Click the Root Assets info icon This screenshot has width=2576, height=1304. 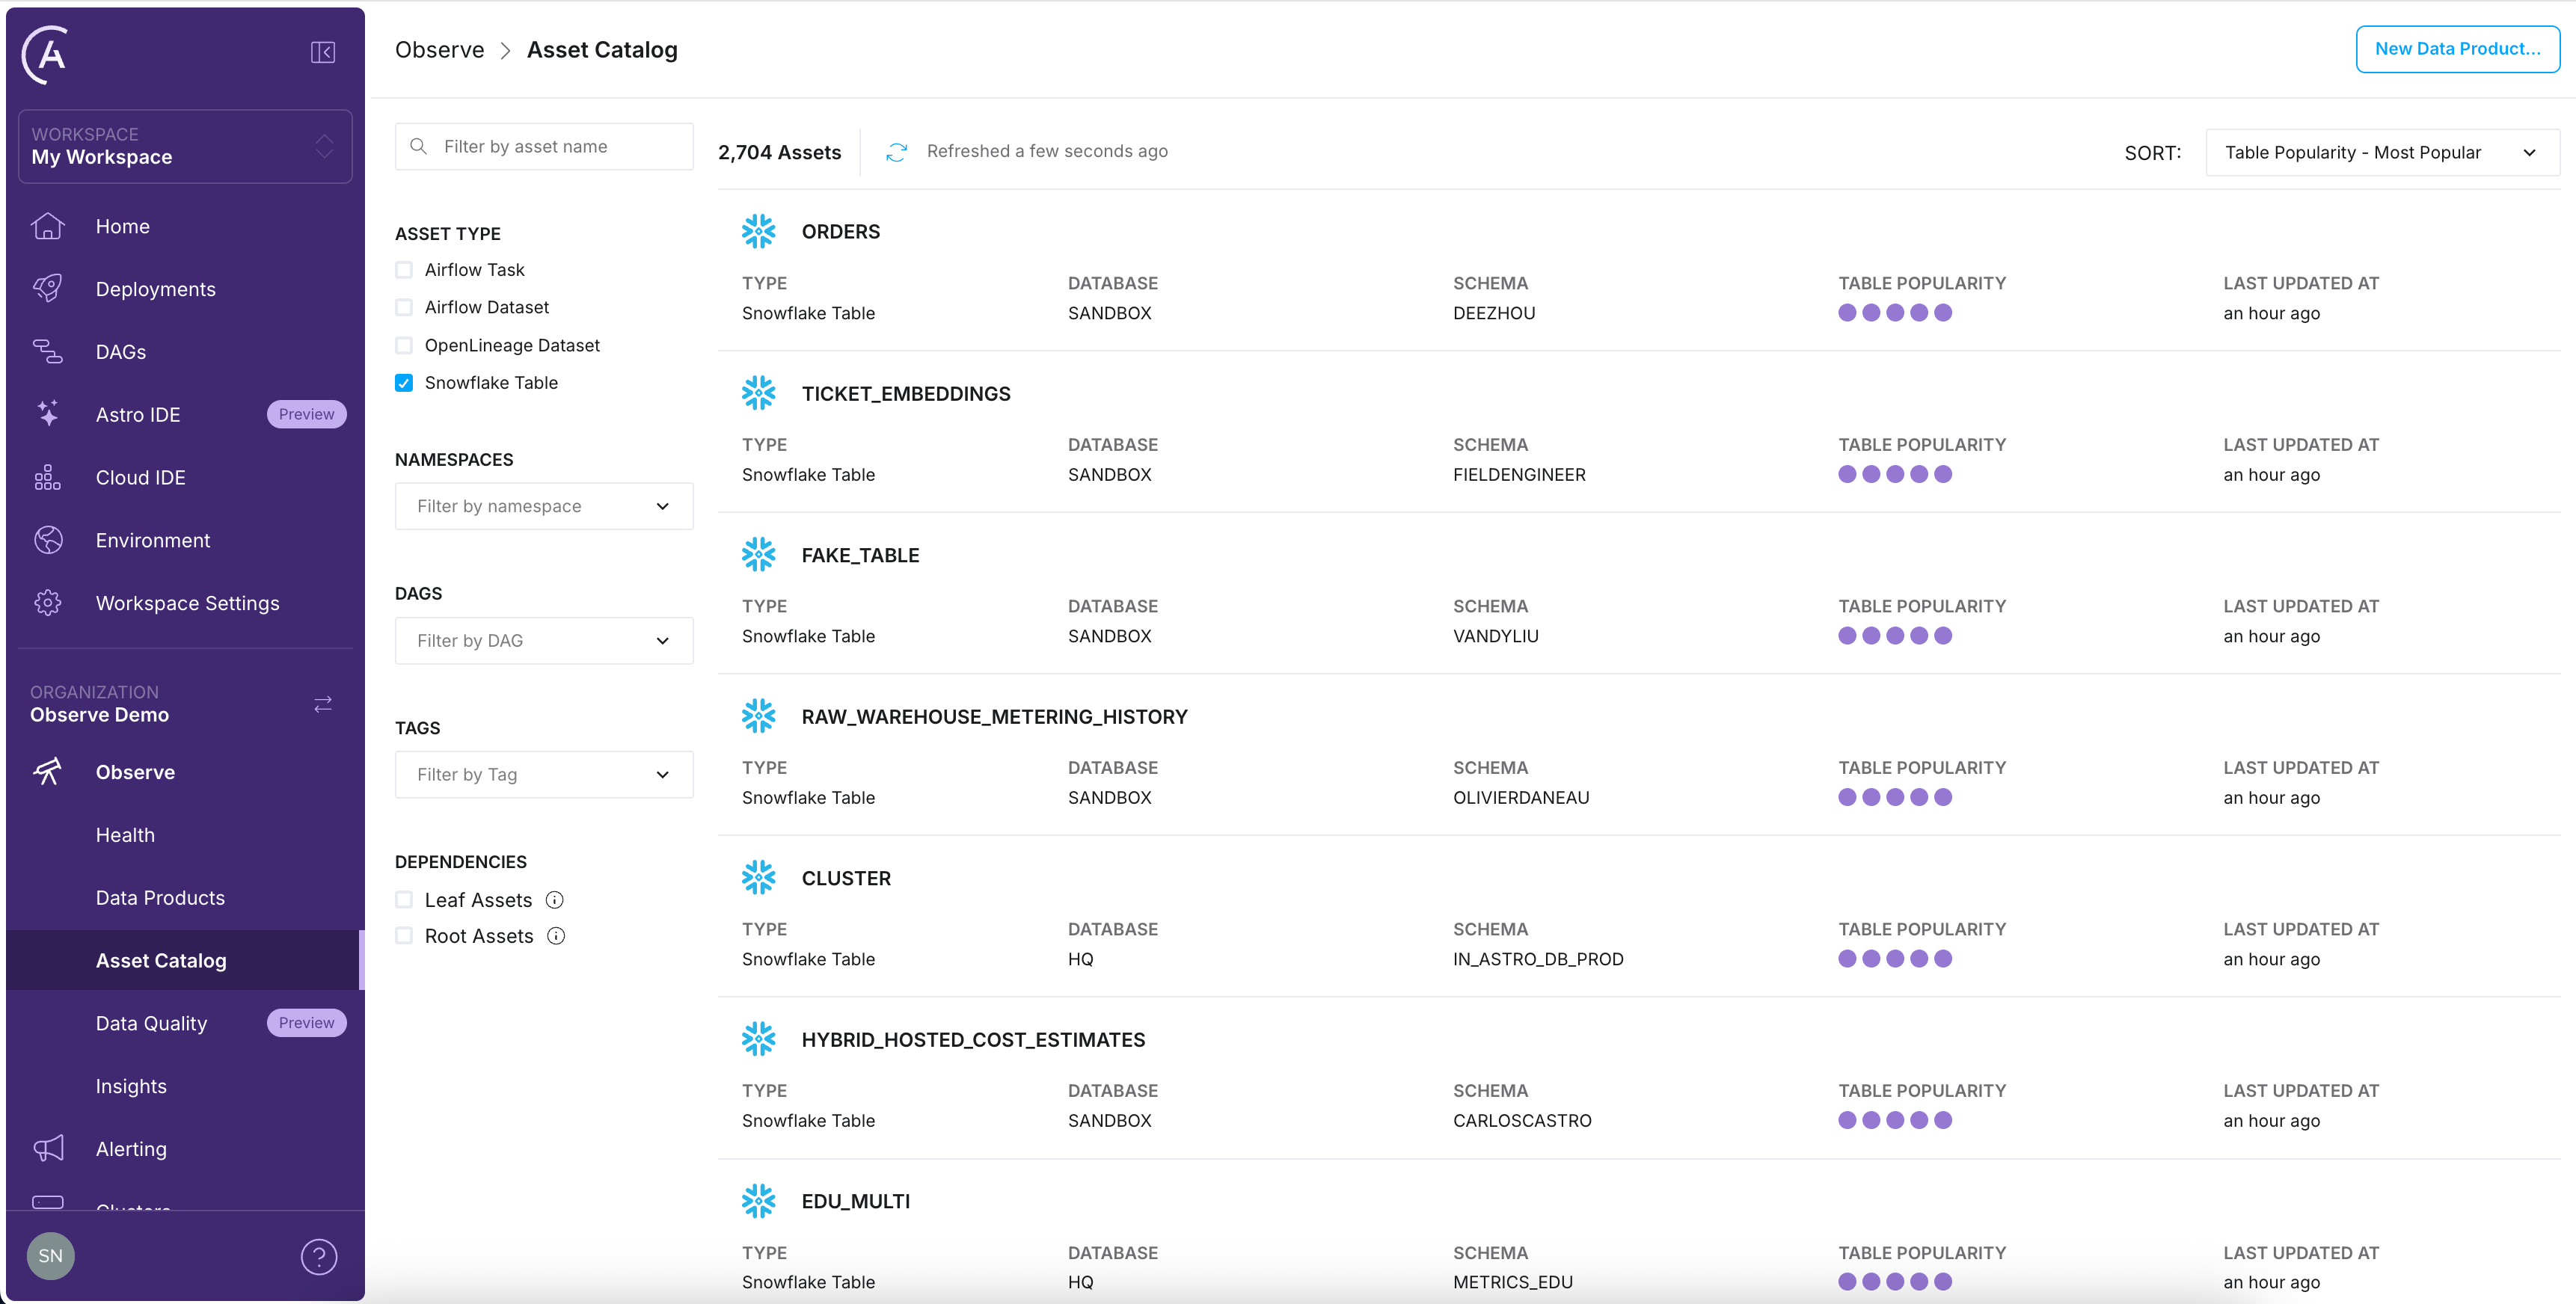[x=556, y=936]
